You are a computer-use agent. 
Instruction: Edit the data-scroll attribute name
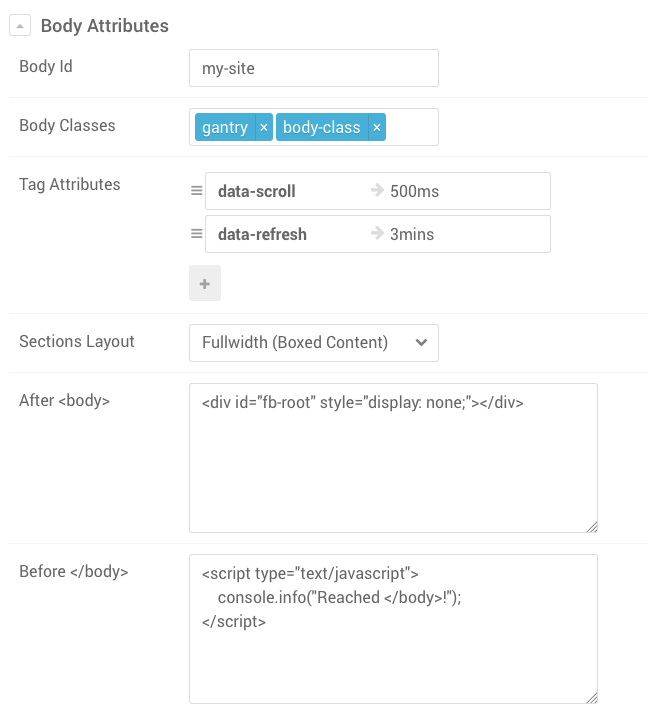280,191
